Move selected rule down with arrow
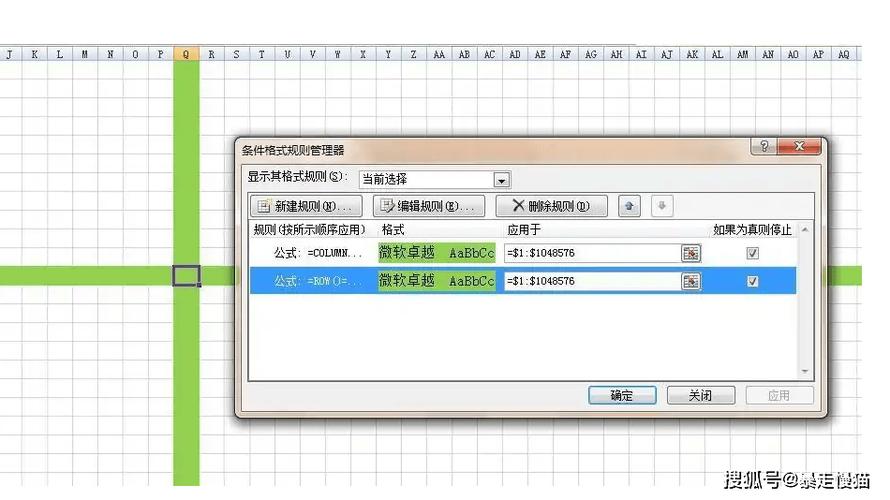Viewport: 890px width, 500px height. (x=662, y=206)
